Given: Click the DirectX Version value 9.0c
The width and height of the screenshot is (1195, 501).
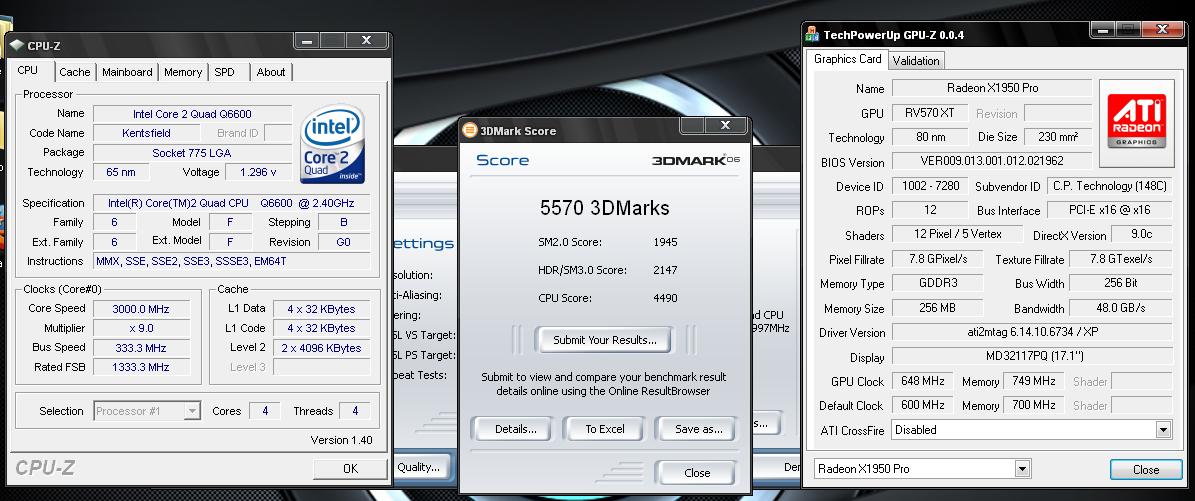Looking at the screenshot, I should pos(1142,234).
